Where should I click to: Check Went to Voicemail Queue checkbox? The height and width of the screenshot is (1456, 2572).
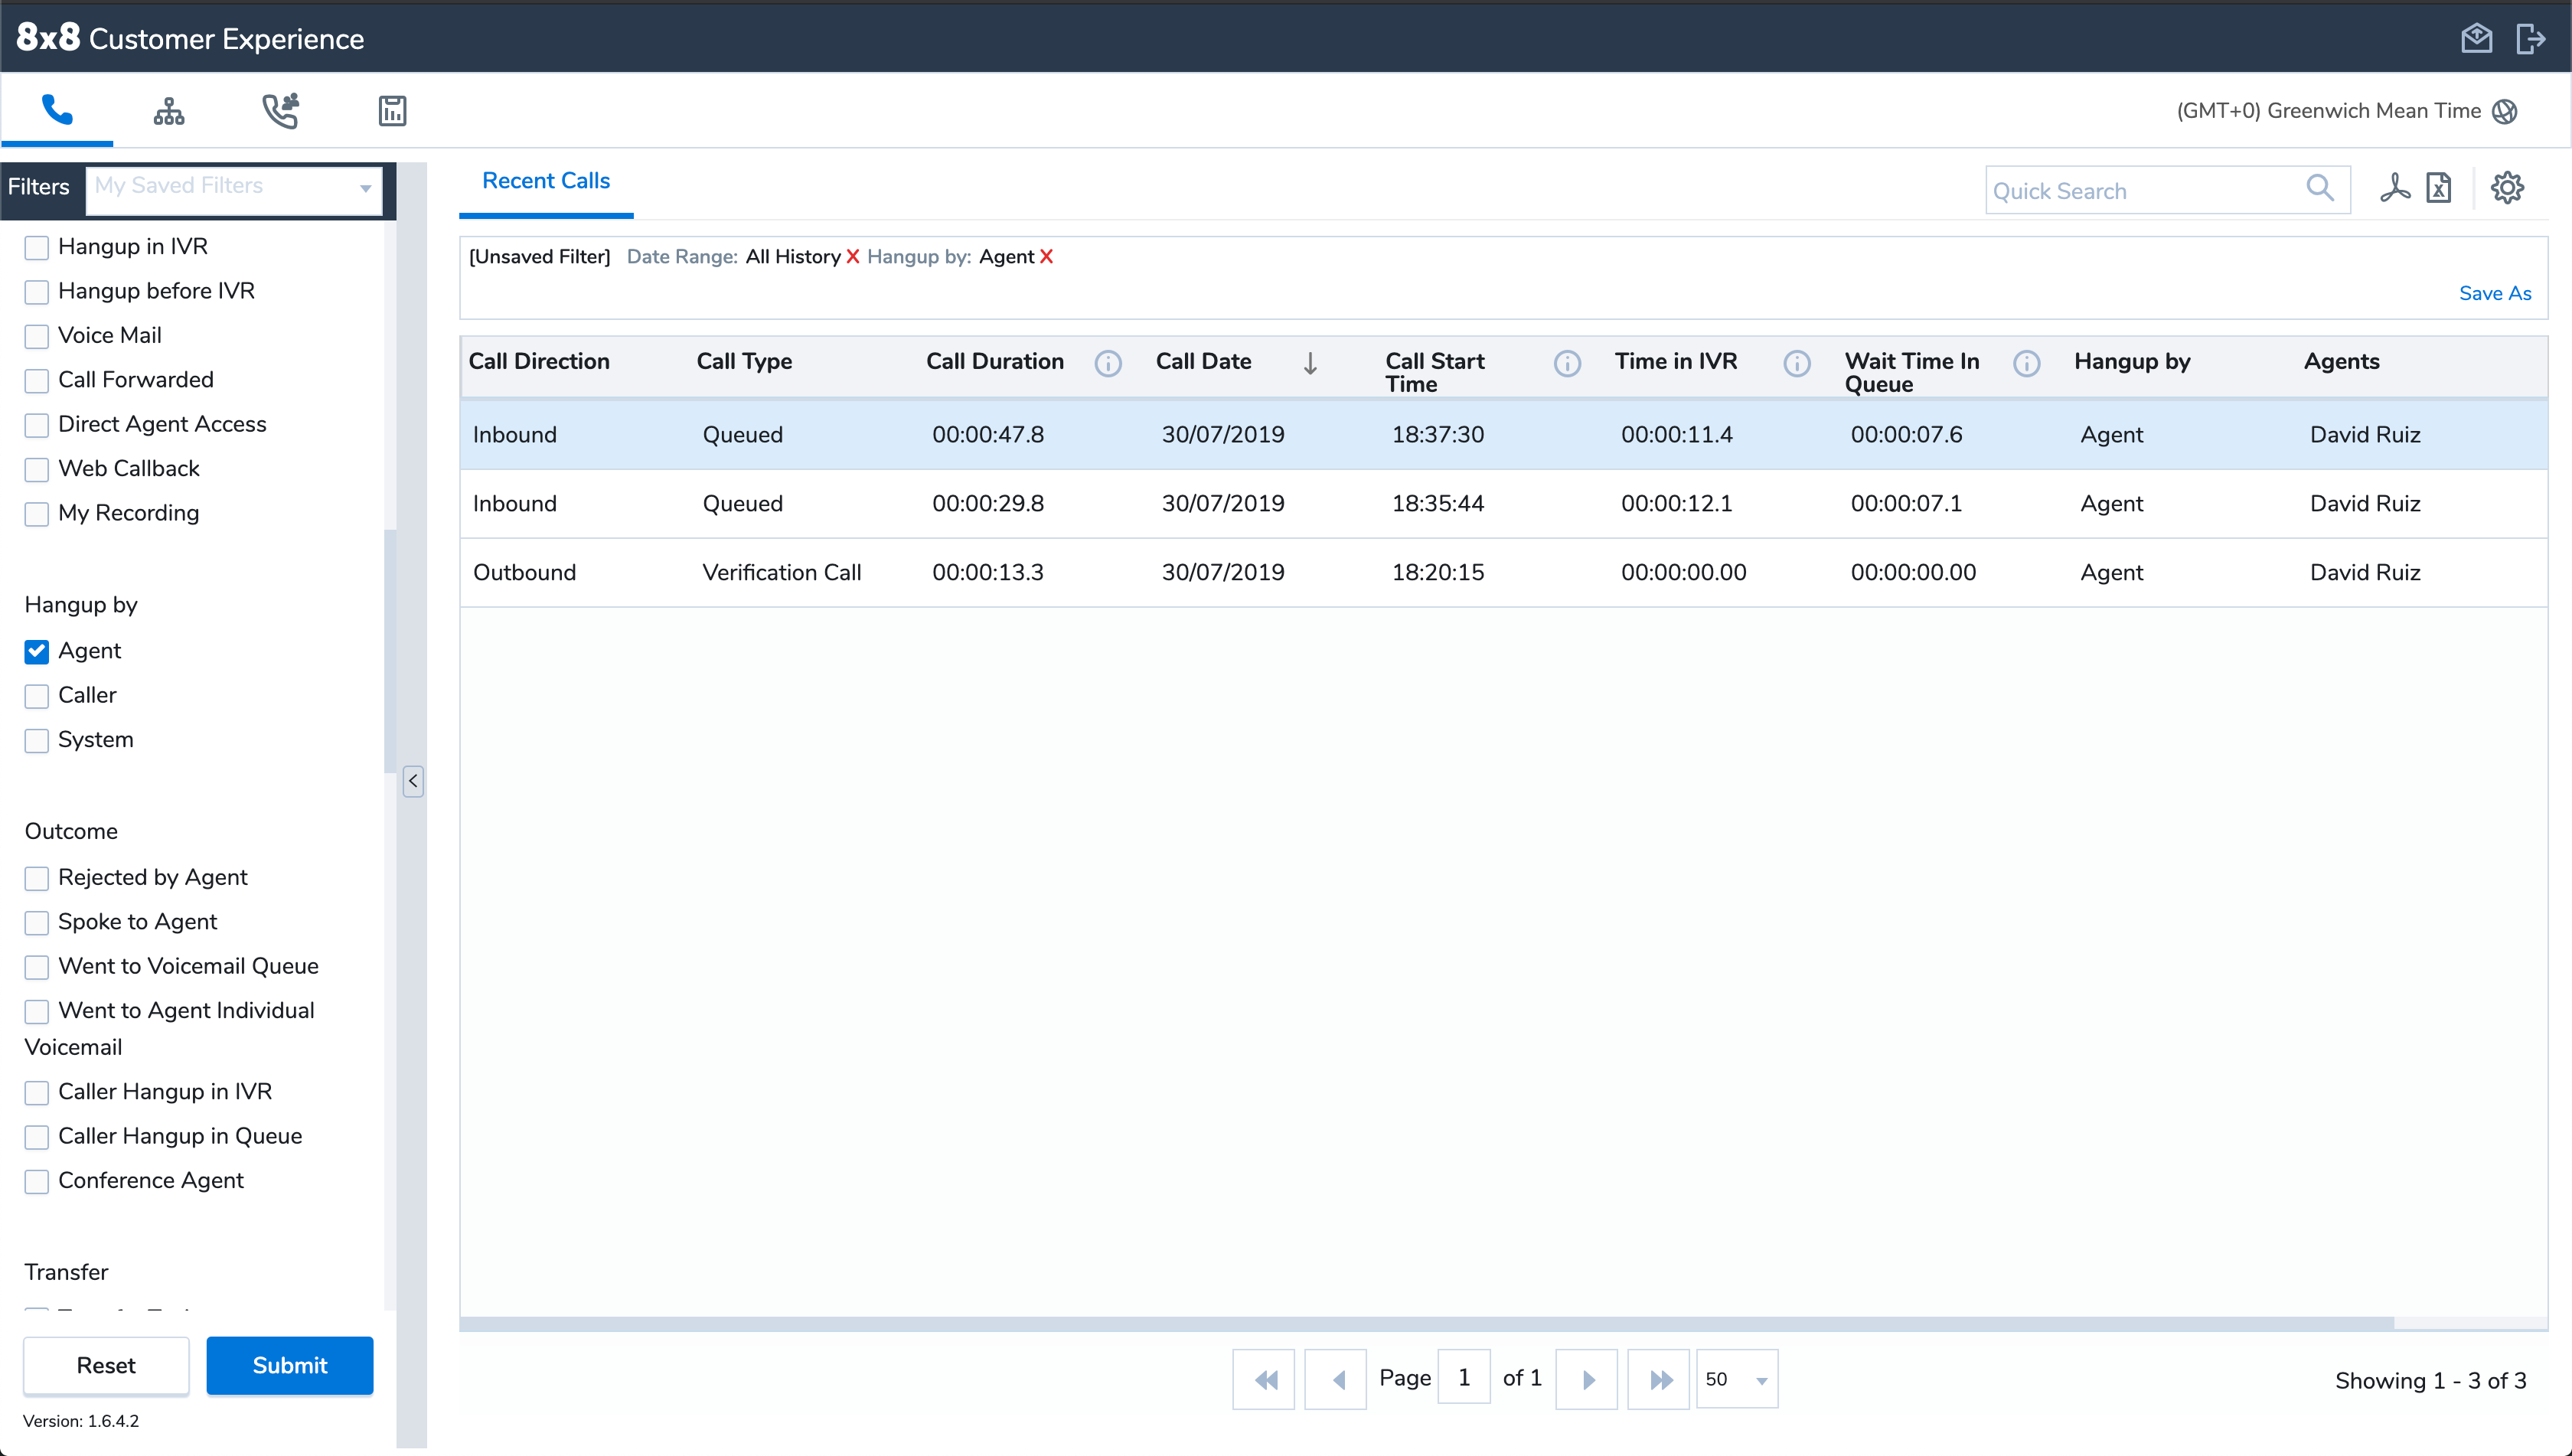pyautogui.click(x=37, y=967)
